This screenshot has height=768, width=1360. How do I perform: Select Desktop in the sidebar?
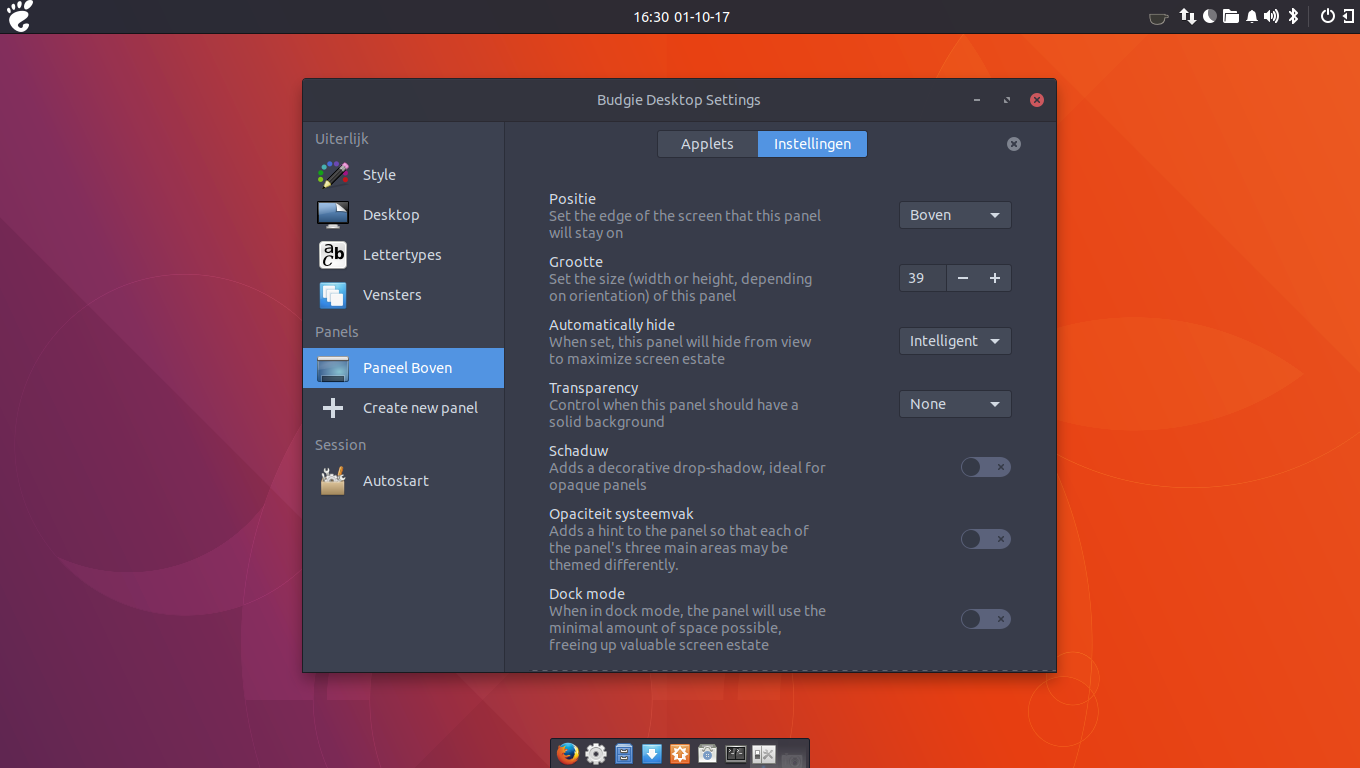tap(390, 215)
